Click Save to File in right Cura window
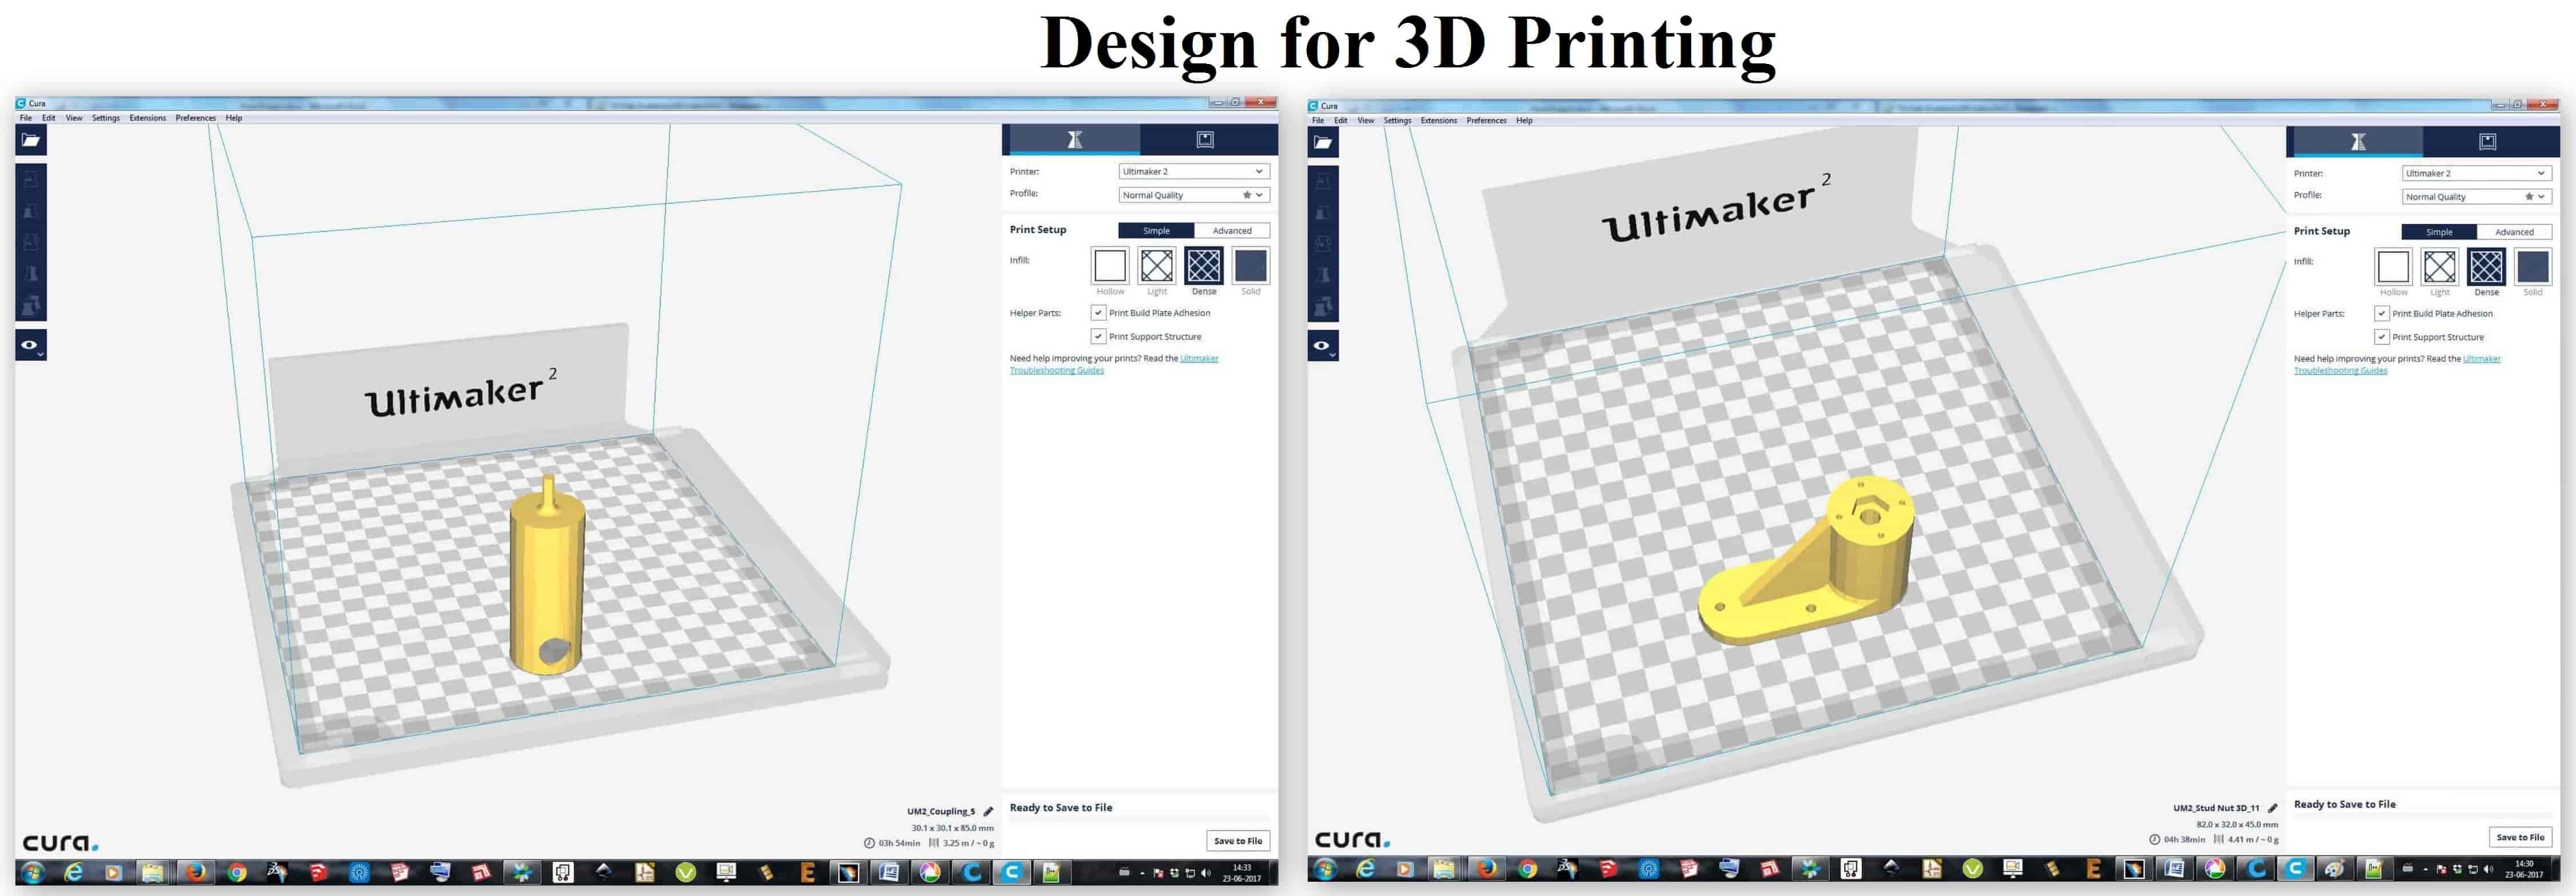This screenshot has height=896, width=2576. 2520,837
